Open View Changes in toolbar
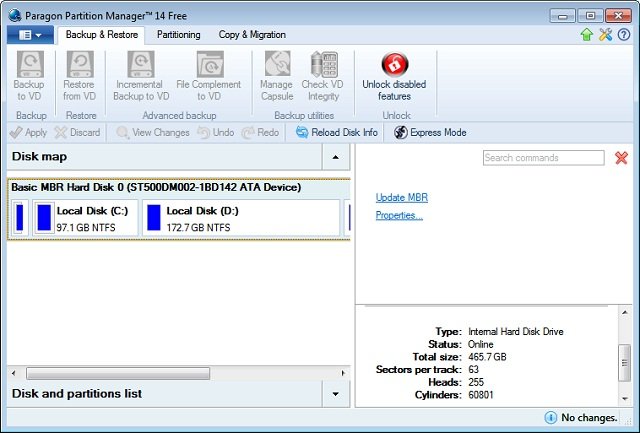Viewport: 640px width, 433px height. click(153, 133)
